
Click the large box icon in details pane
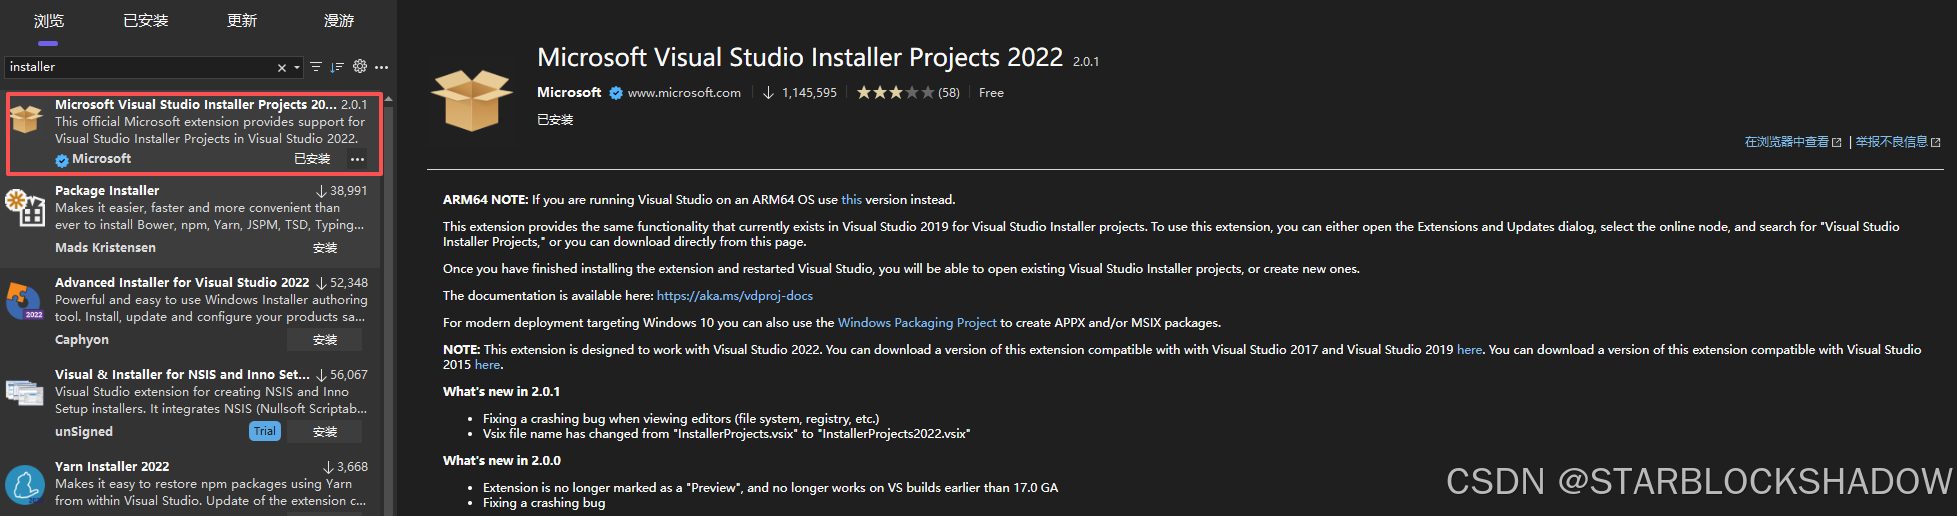pyautogui.click(x=472, y=99)
